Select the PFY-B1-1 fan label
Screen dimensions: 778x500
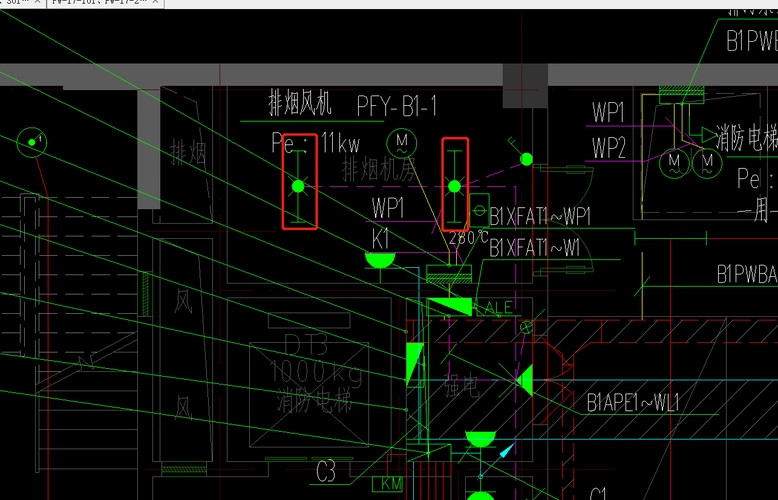(396, 106)
